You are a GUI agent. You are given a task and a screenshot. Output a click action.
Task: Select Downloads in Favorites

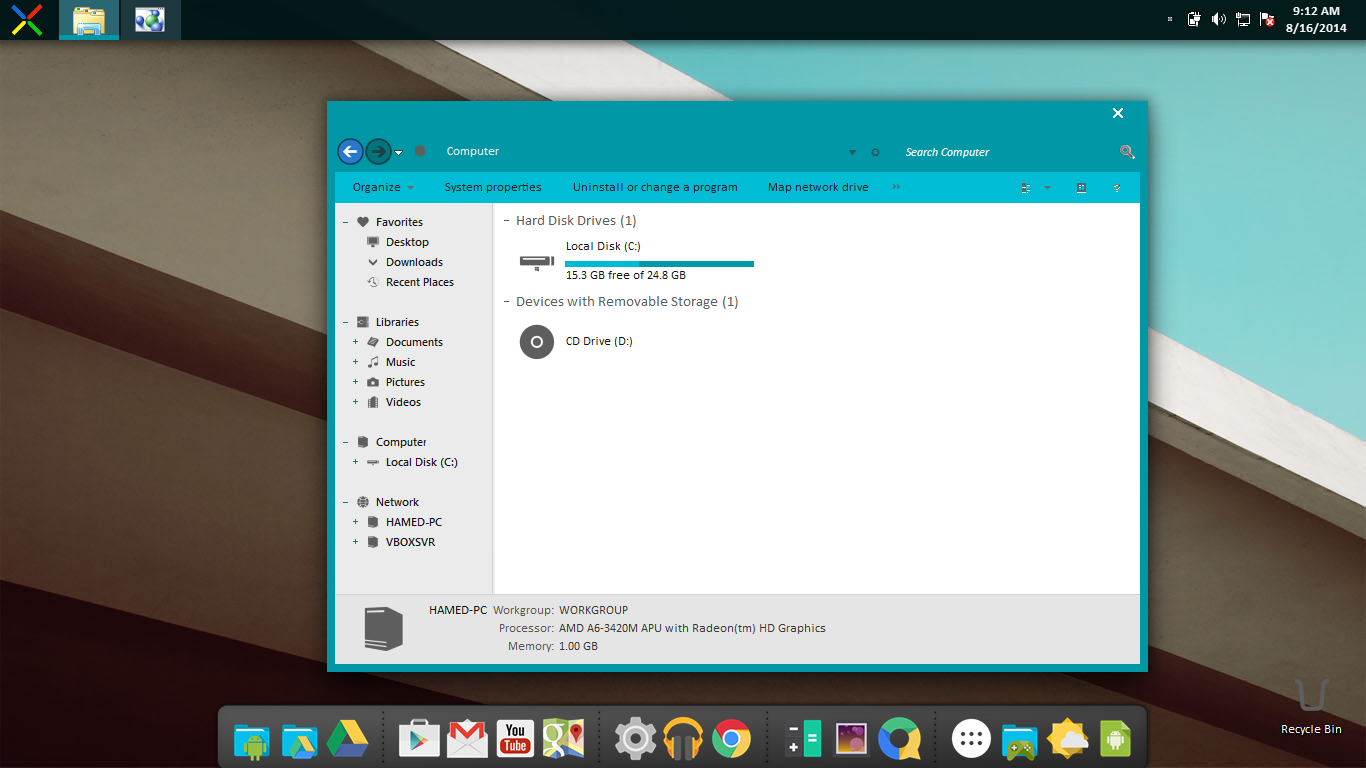(x=414, y=262)
